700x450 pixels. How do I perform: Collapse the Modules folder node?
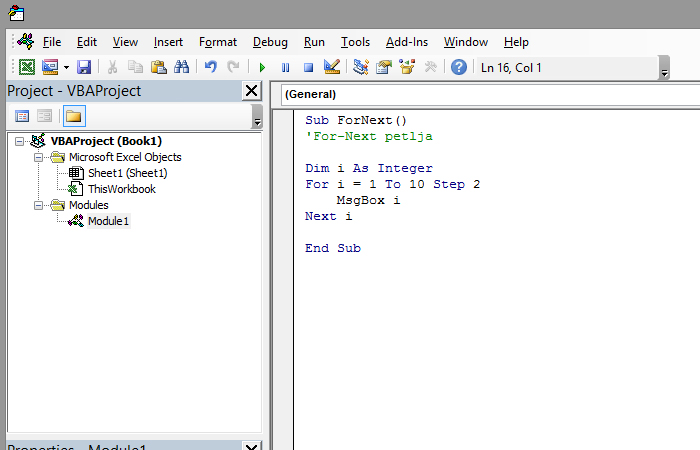coord(39,205)
